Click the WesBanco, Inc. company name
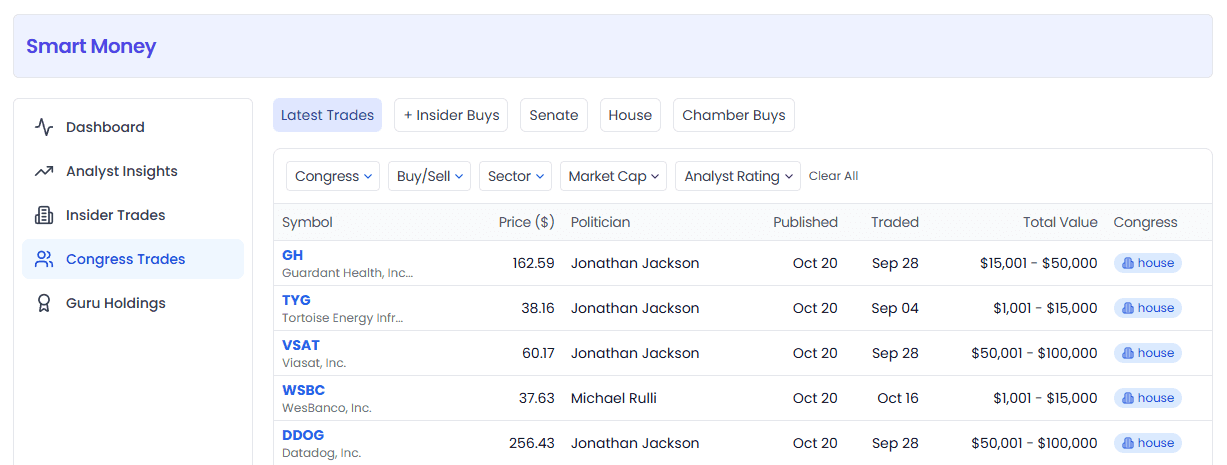 pos(326,408)
